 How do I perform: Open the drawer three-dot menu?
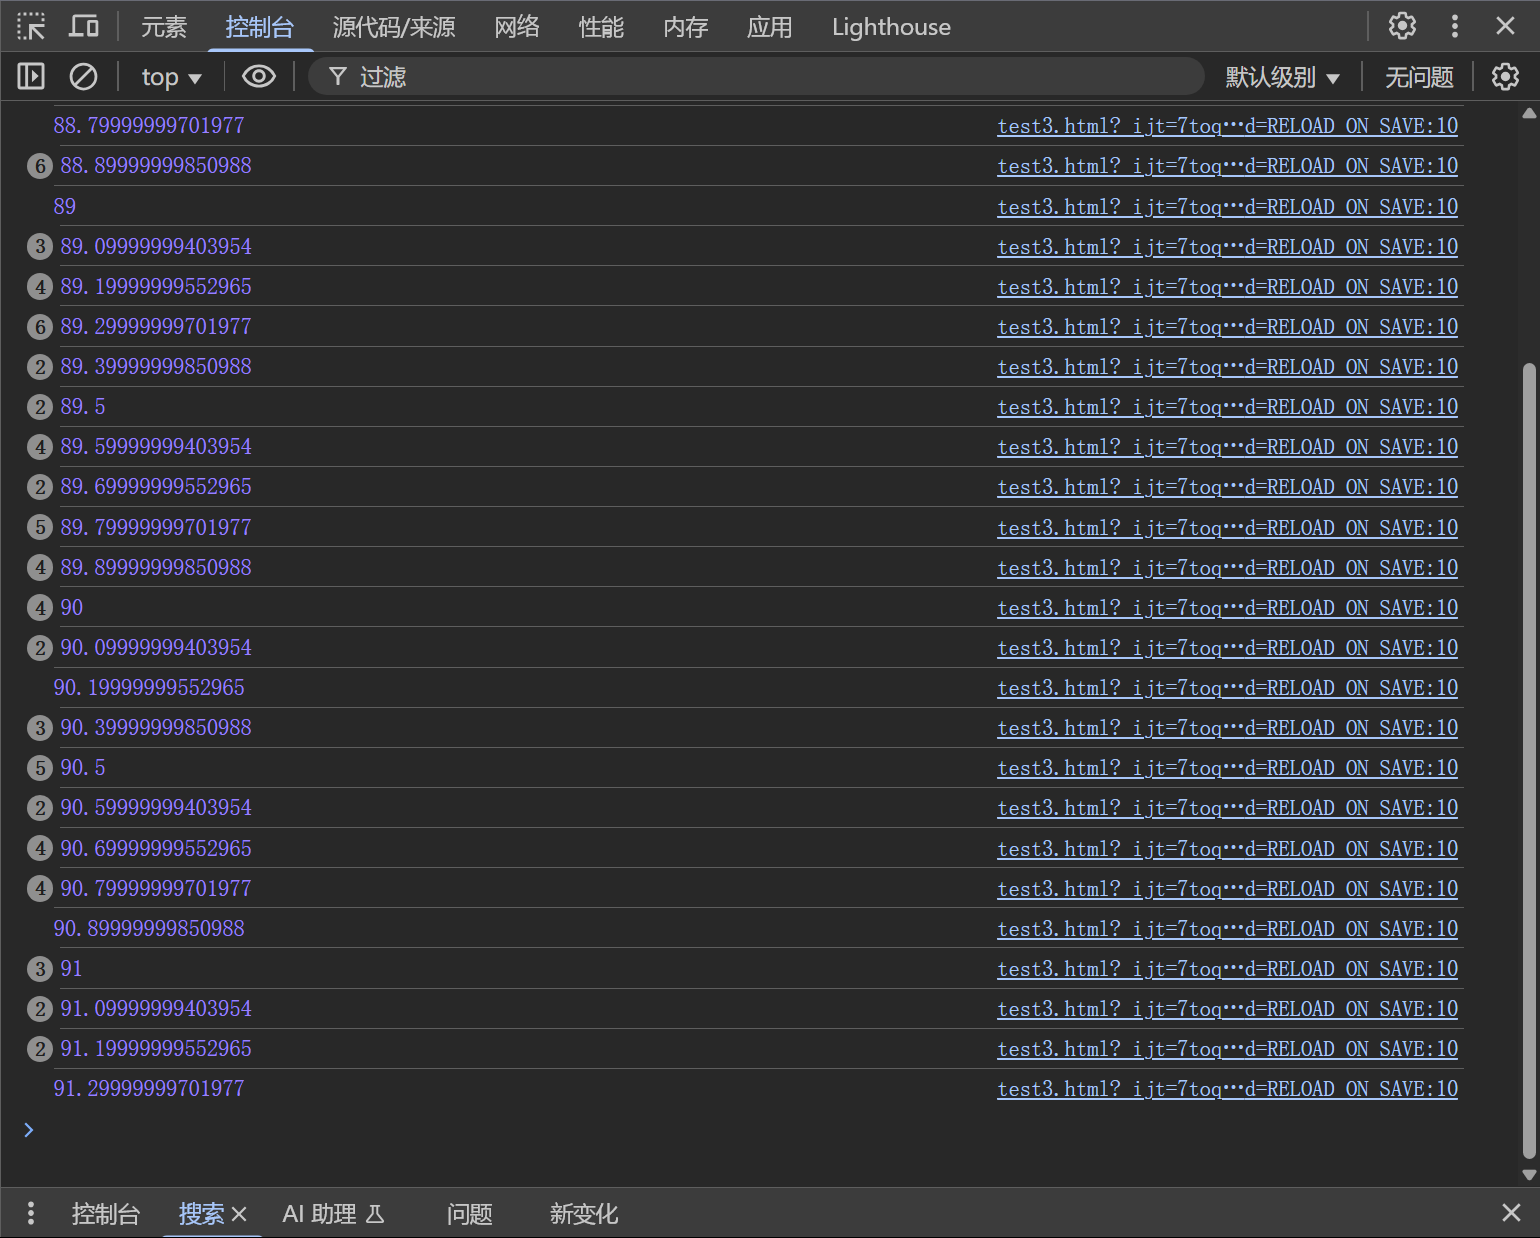(x=31, y=1213)
